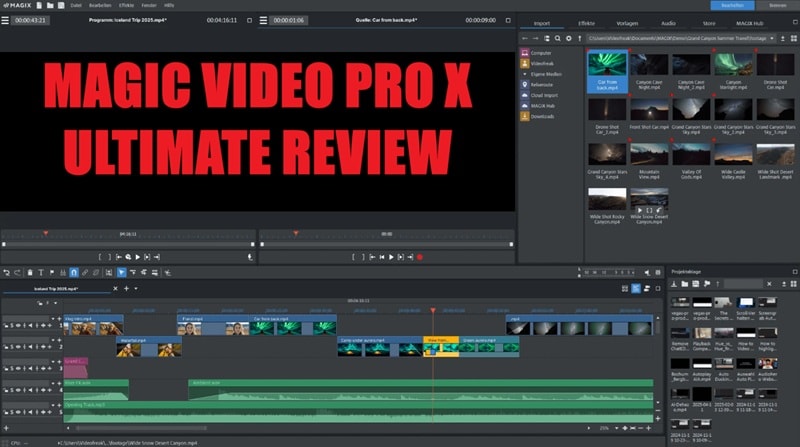The width and height of the screenshot is (800, 447).
Task: Click the Brennen button
Action: [x=778, y=5]
